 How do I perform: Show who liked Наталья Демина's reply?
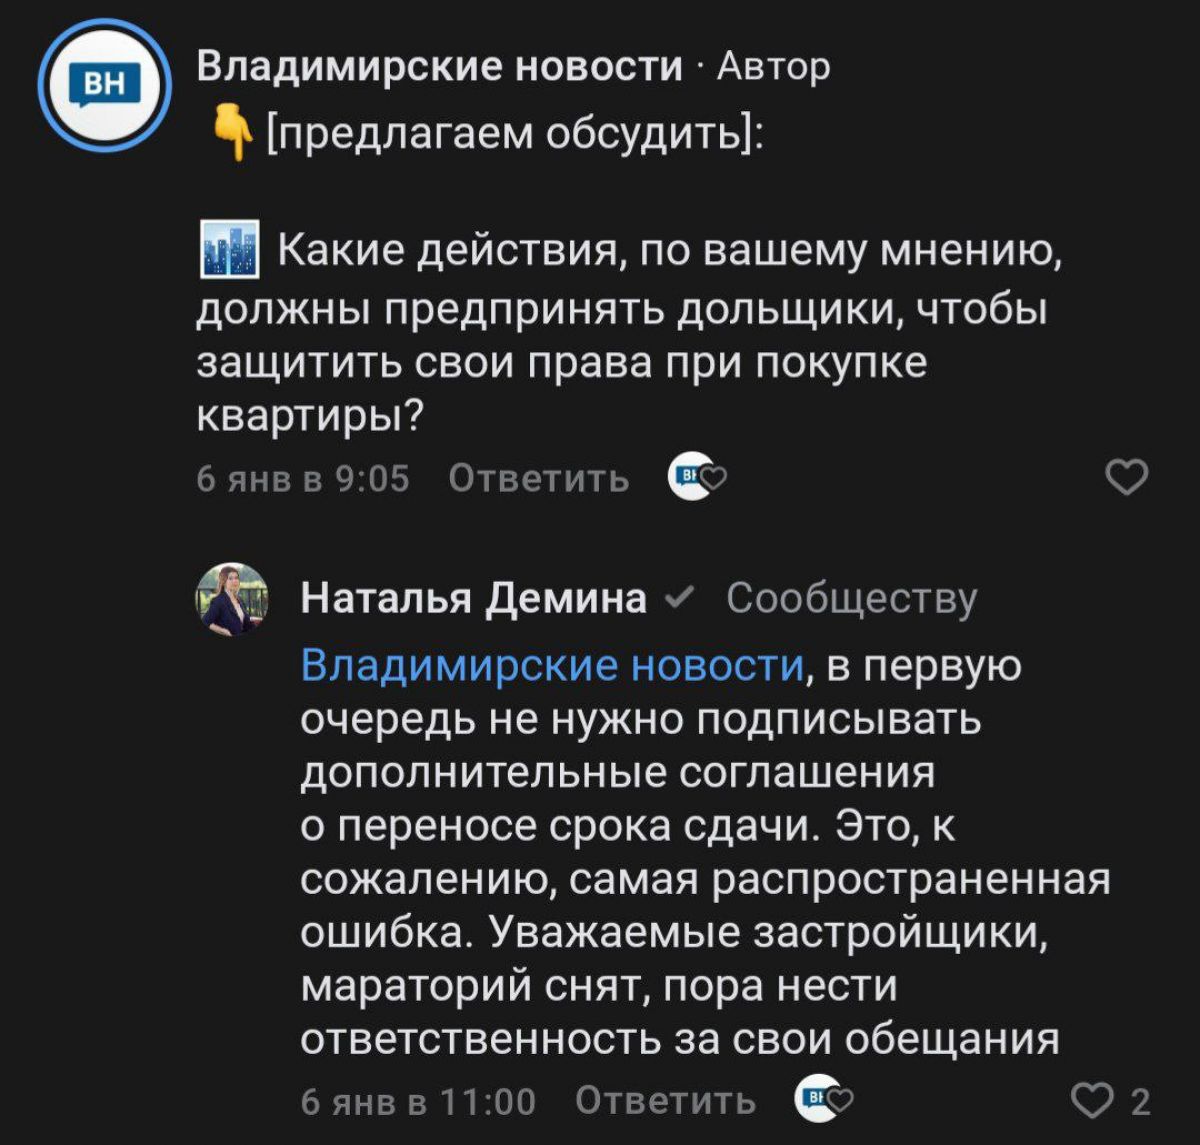point(824,1099)
